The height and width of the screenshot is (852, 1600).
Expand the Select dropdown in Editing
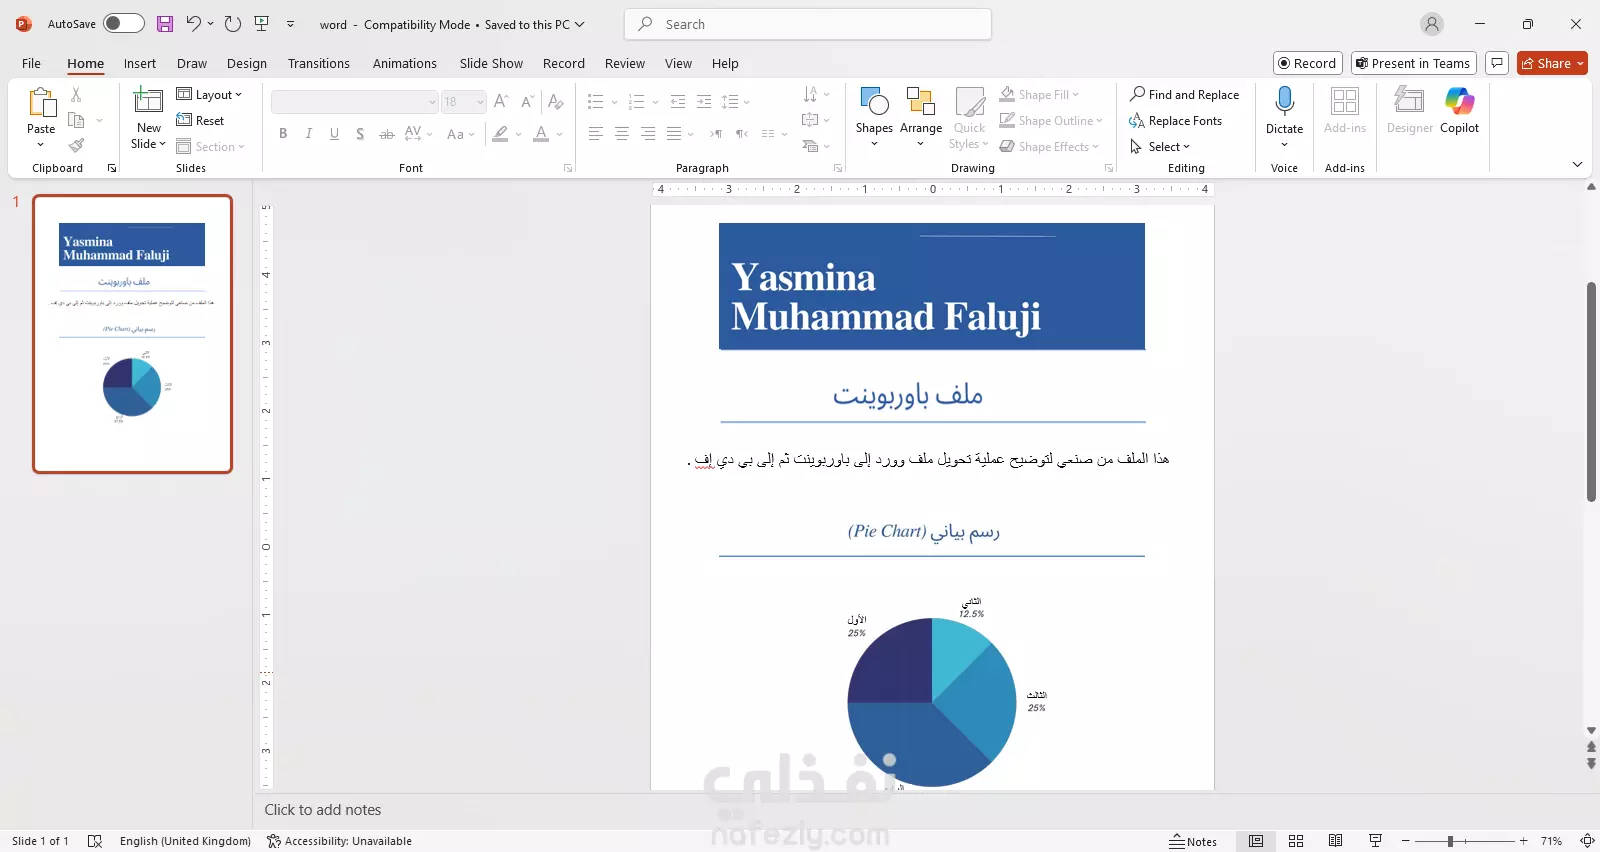click(x=1160, y=146)
